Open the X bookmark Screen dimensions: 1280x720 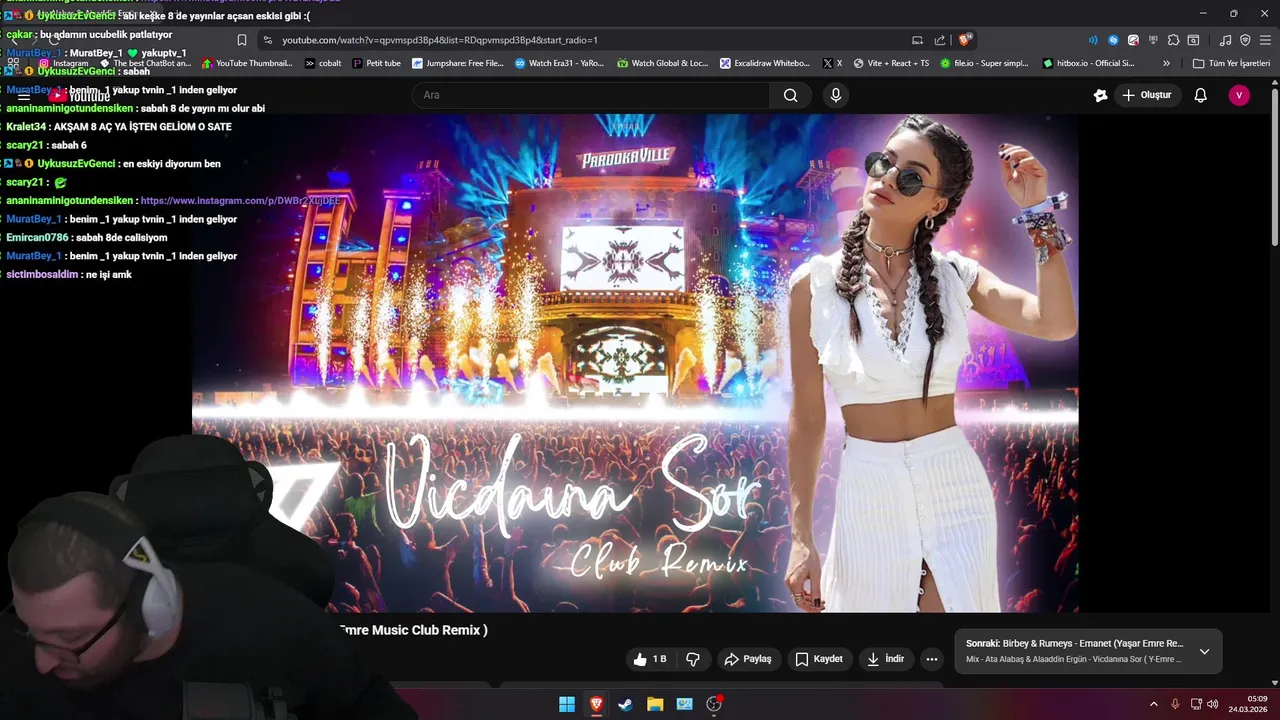pos(832,63)
